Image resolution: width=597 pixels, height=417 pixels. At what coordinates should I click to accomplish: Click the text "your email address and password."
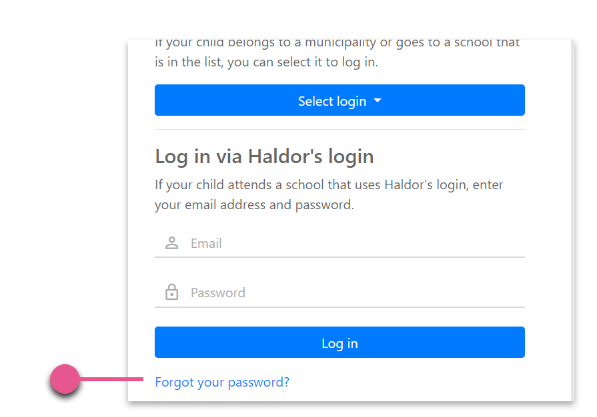point(254,205)
